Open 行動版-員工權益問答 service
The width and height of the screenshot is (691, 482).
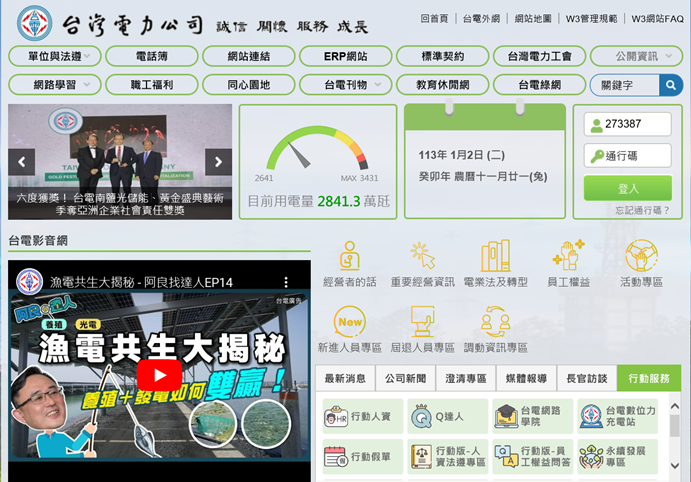533,456
